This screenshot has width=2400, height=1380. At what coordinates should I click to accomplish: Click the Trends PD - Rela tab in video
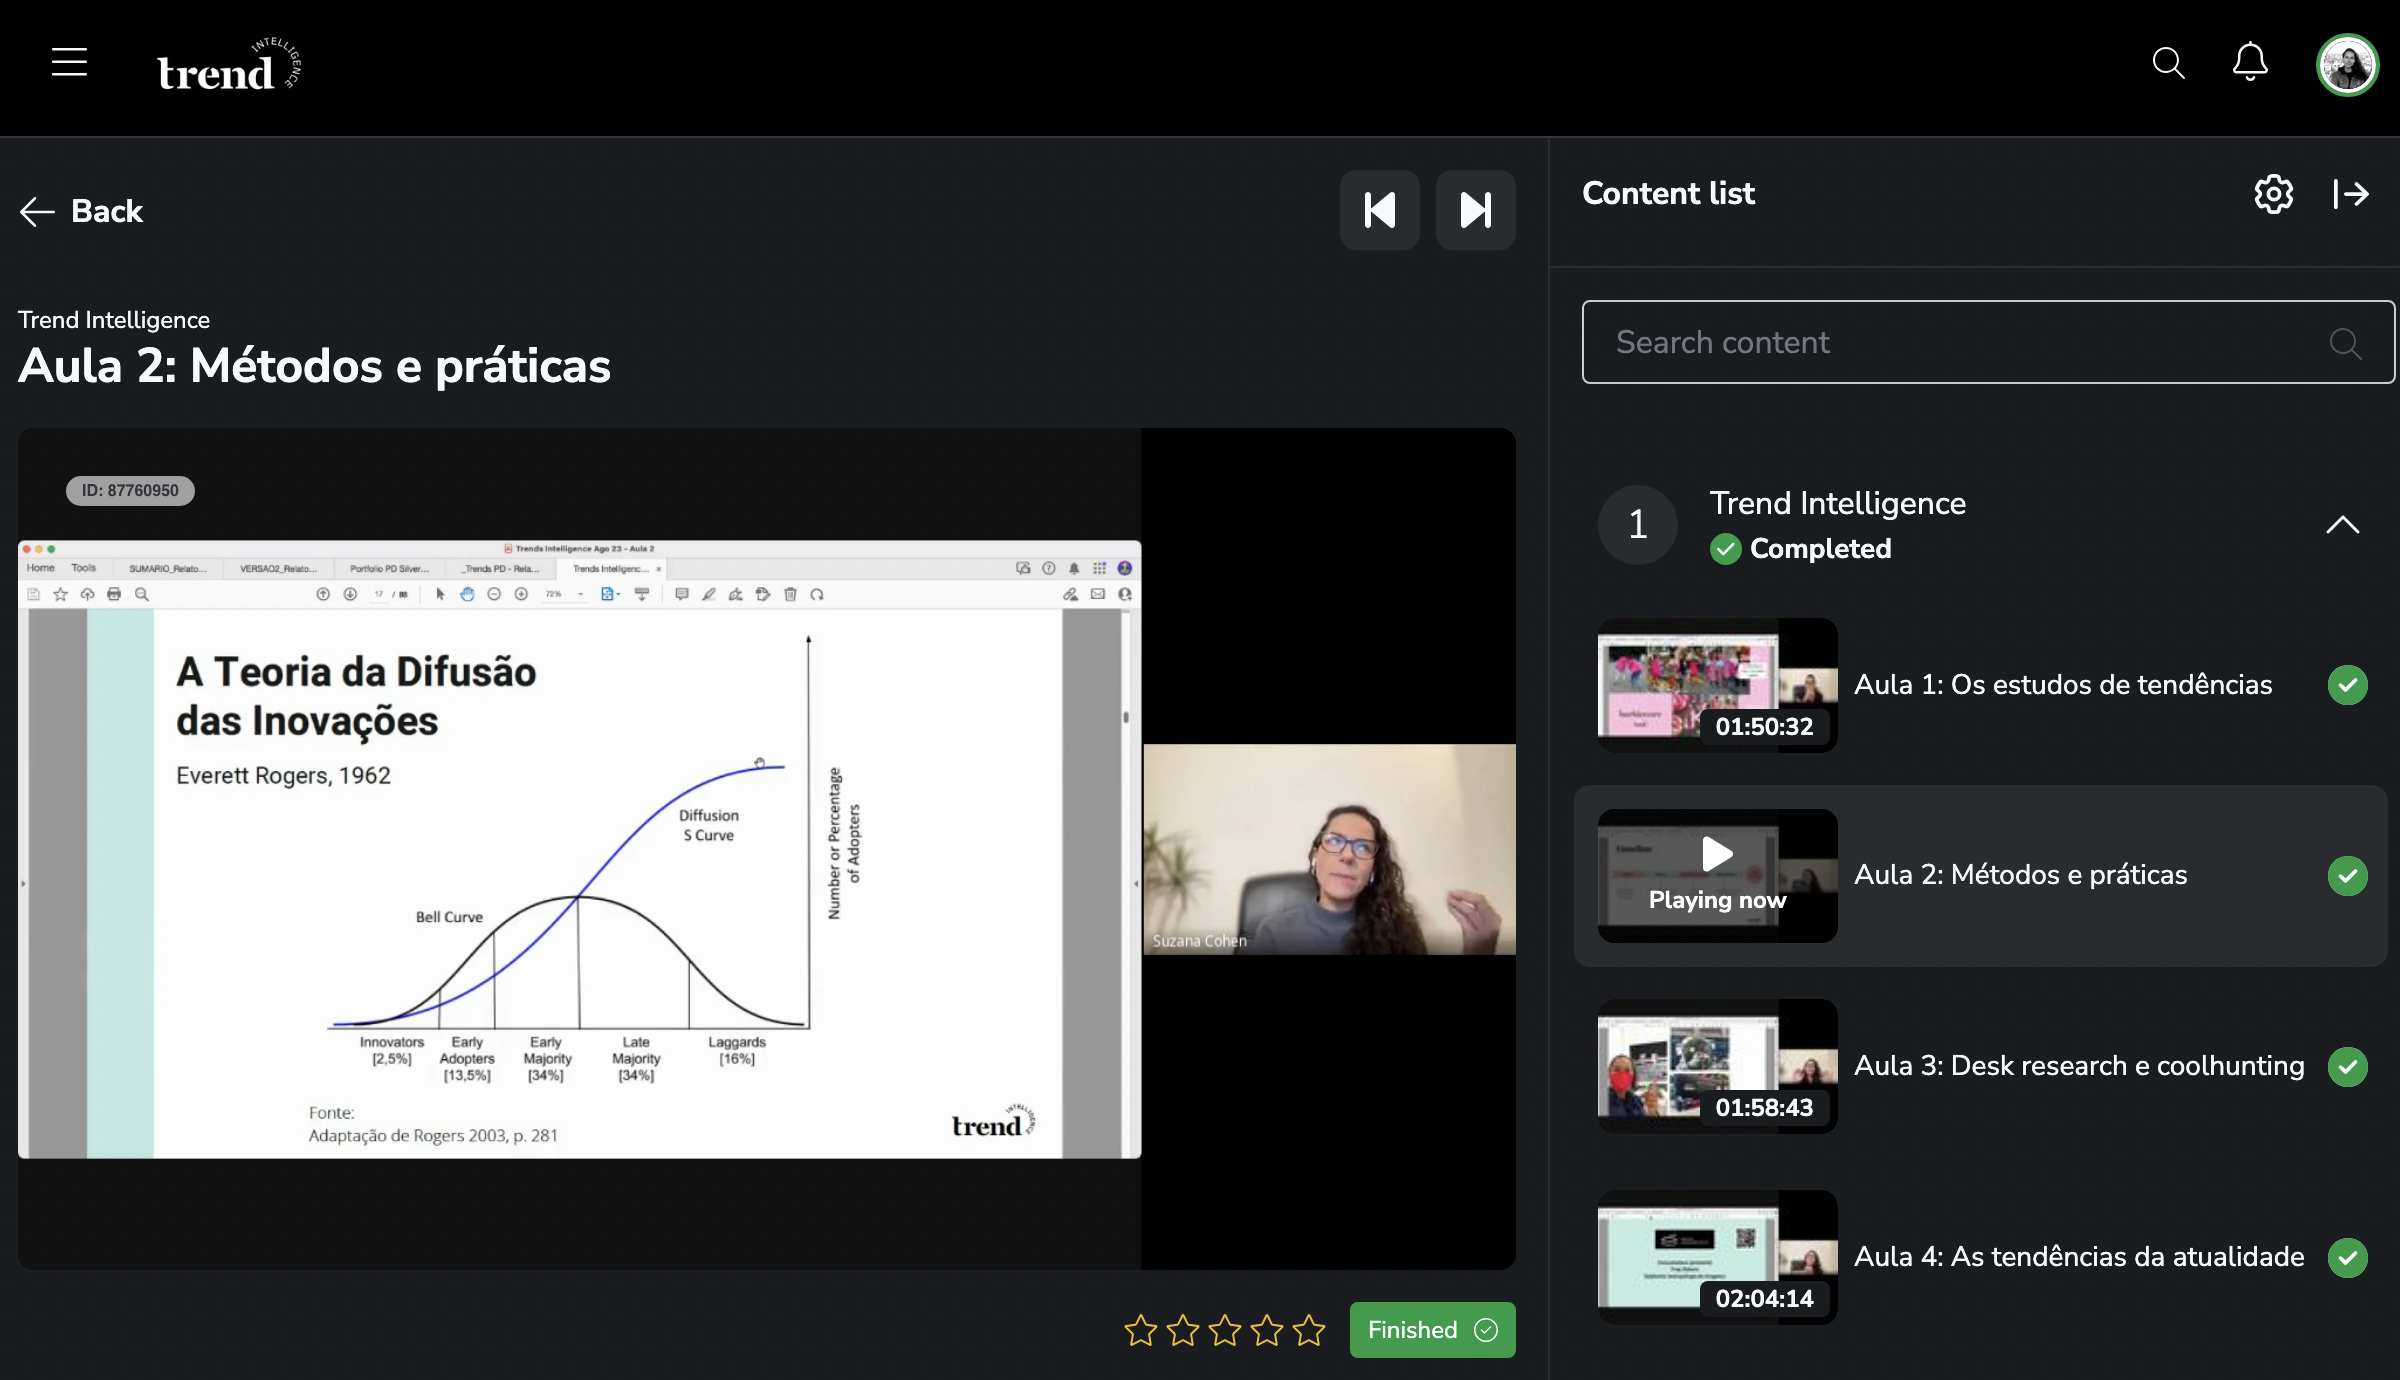501,568
